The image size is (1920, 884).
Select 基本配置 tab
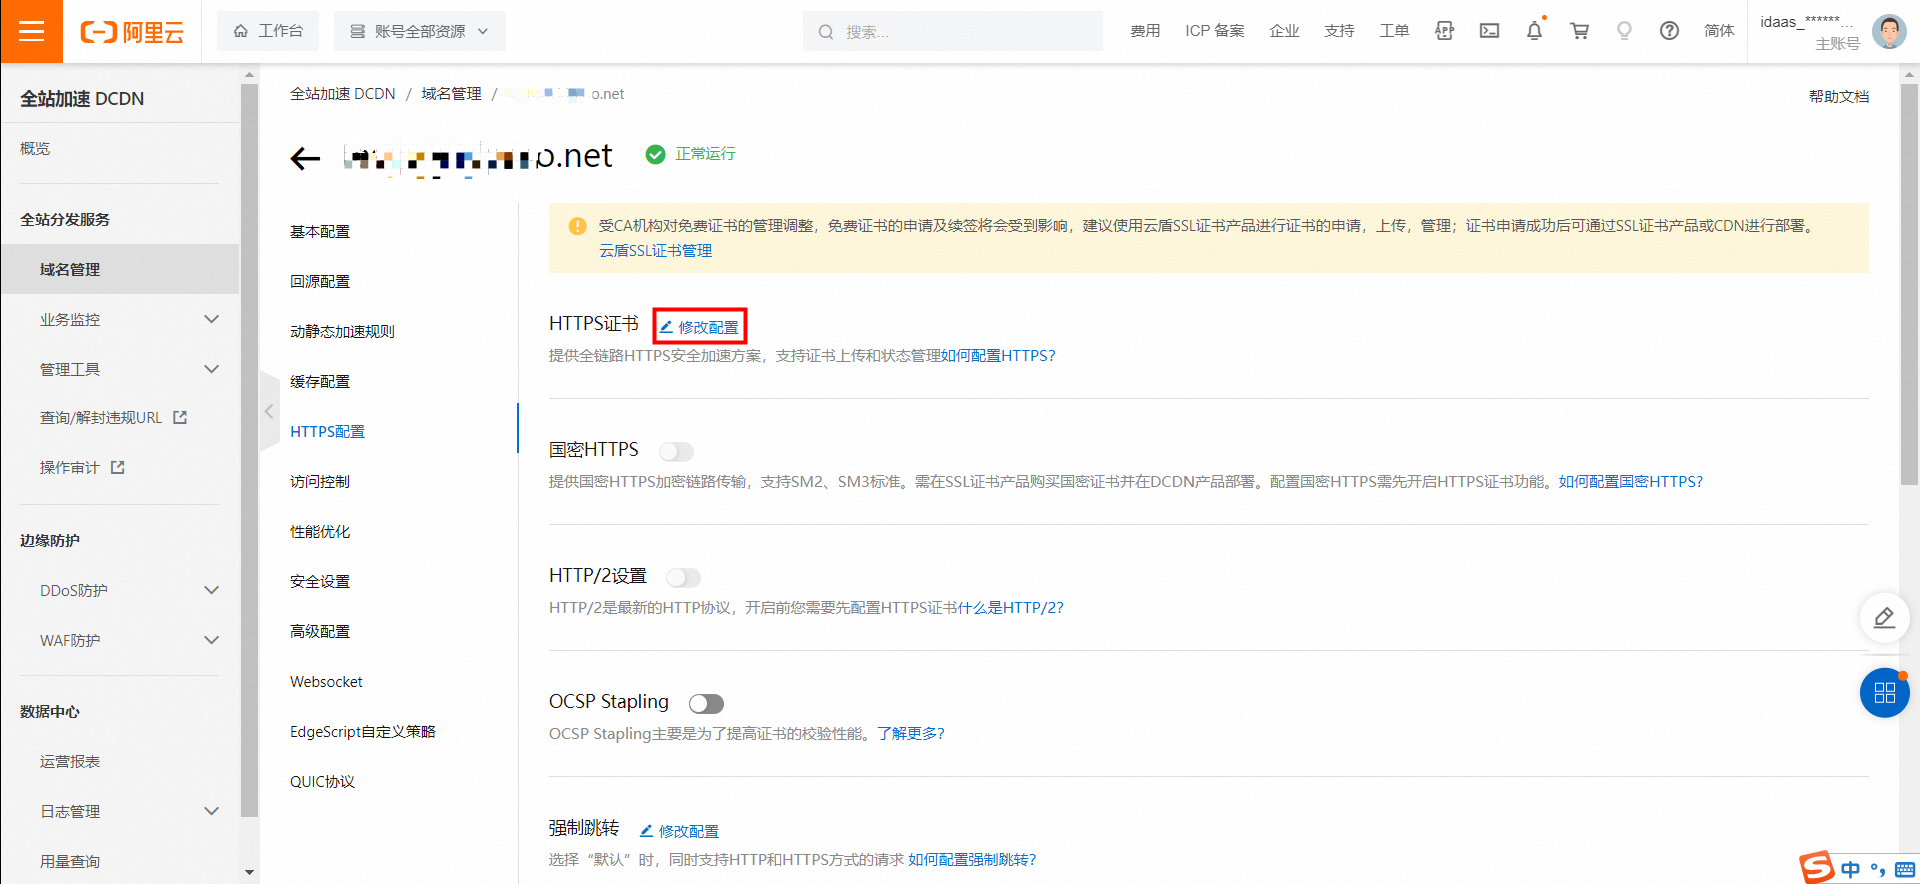tap(320, 231)
